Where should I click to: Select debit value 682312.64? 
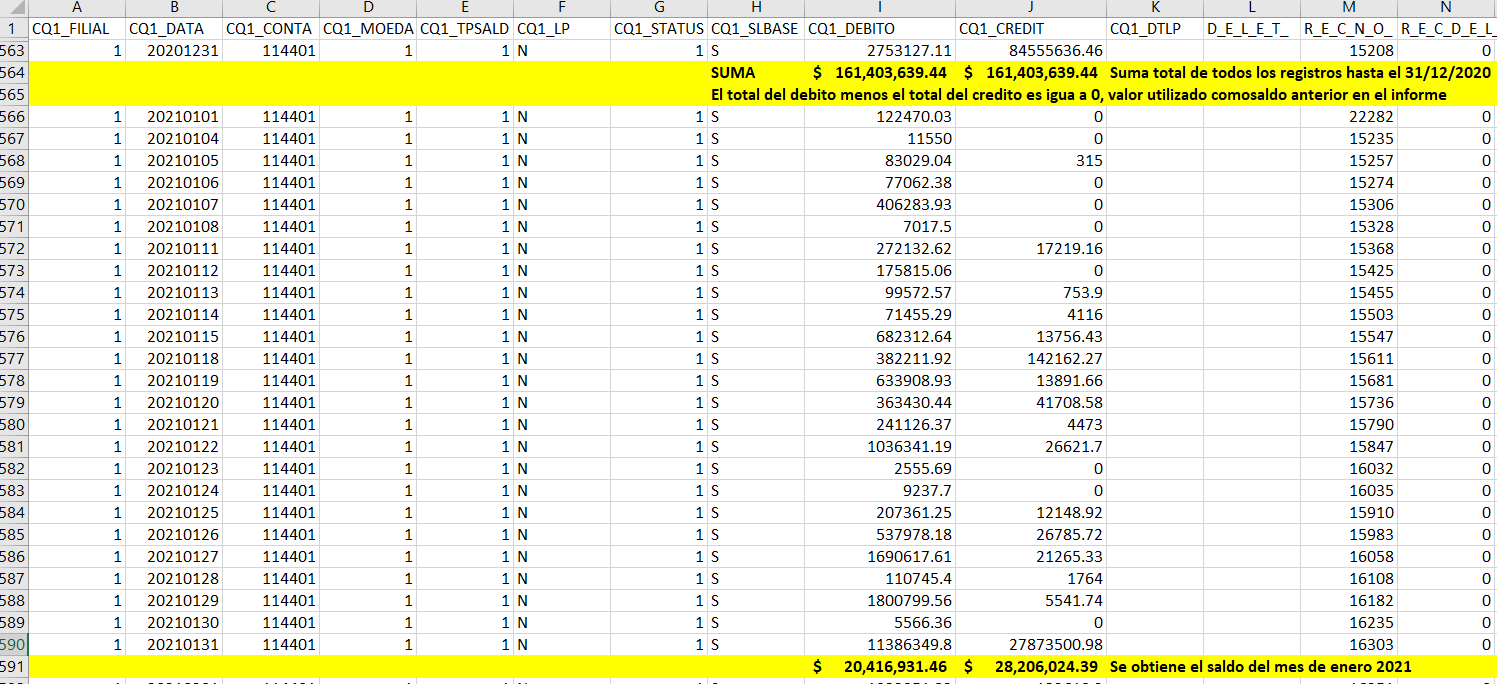(x=880, y=337)
